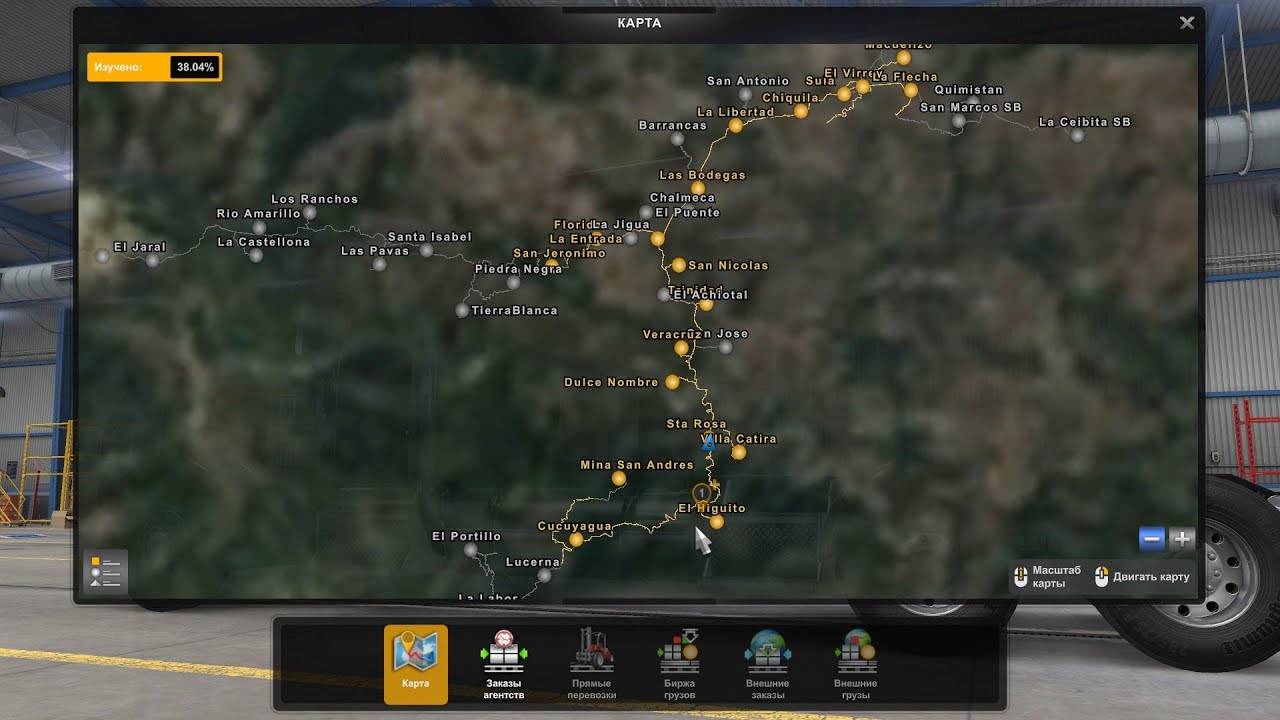1280x720 pixels.
Task: Select the Lucerna gray marker
Action: pos(544,576)
